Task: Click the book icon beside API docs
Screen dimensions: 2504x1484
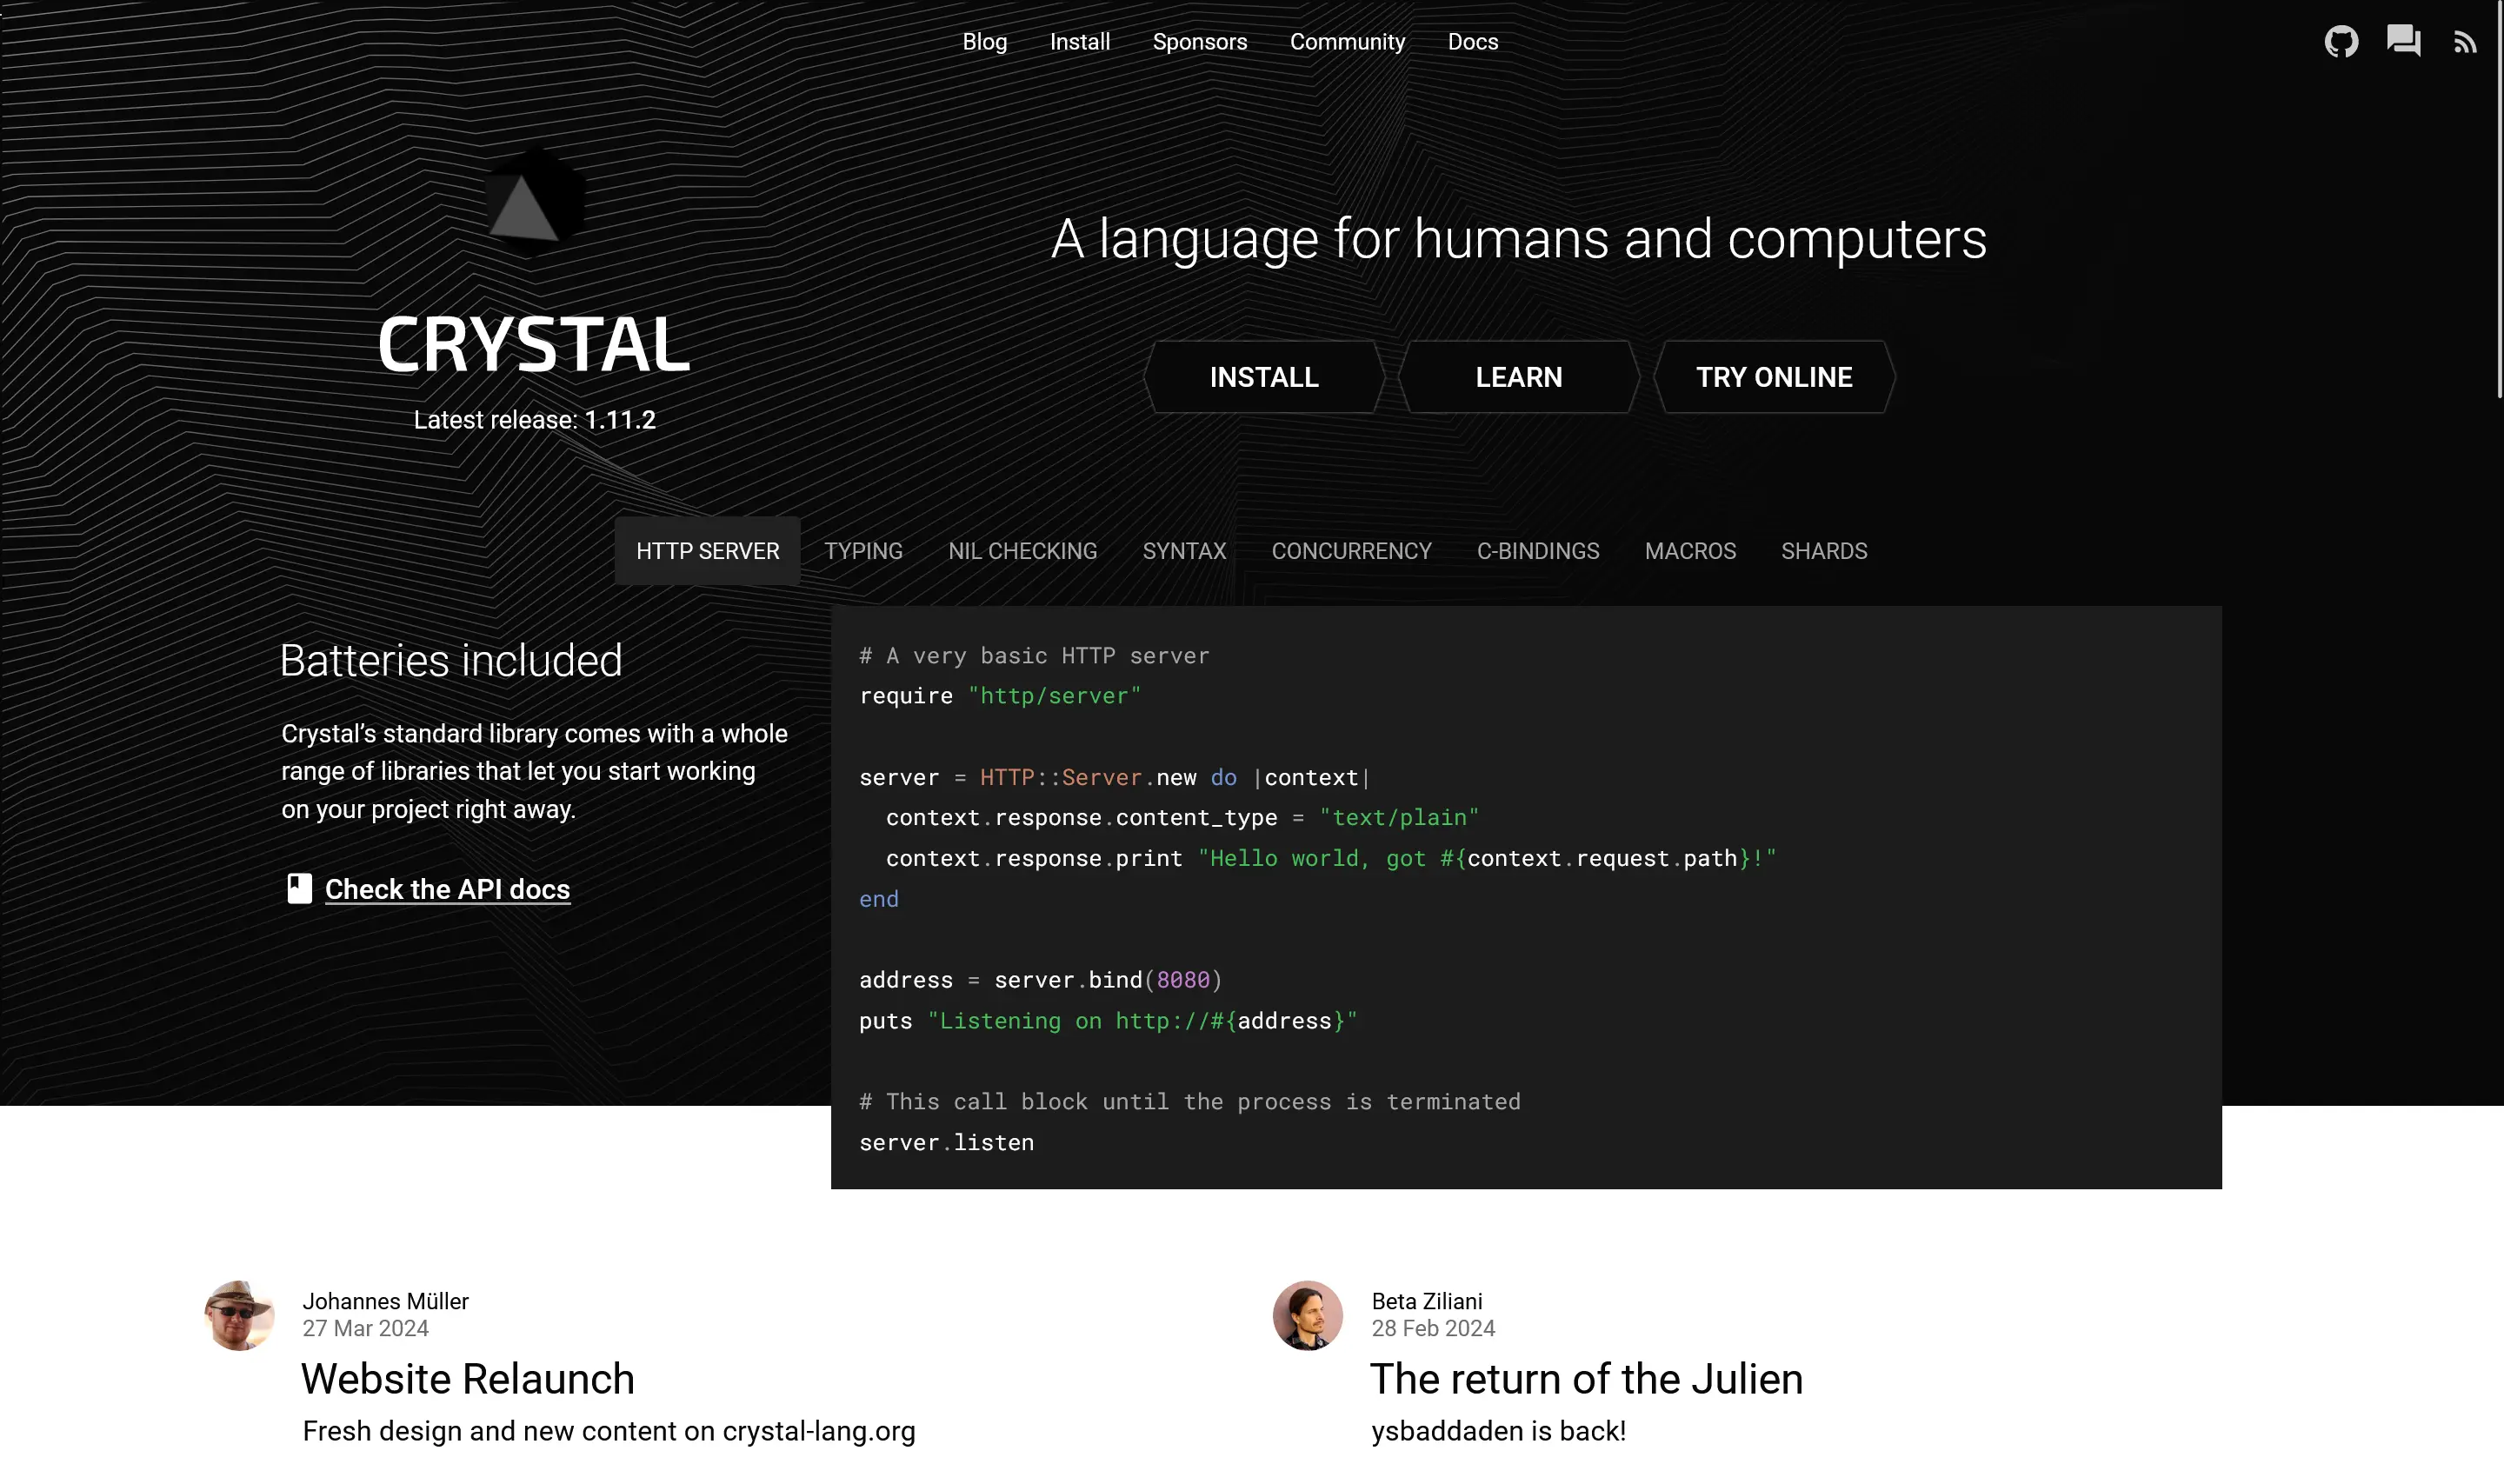Action: point(299,888)
